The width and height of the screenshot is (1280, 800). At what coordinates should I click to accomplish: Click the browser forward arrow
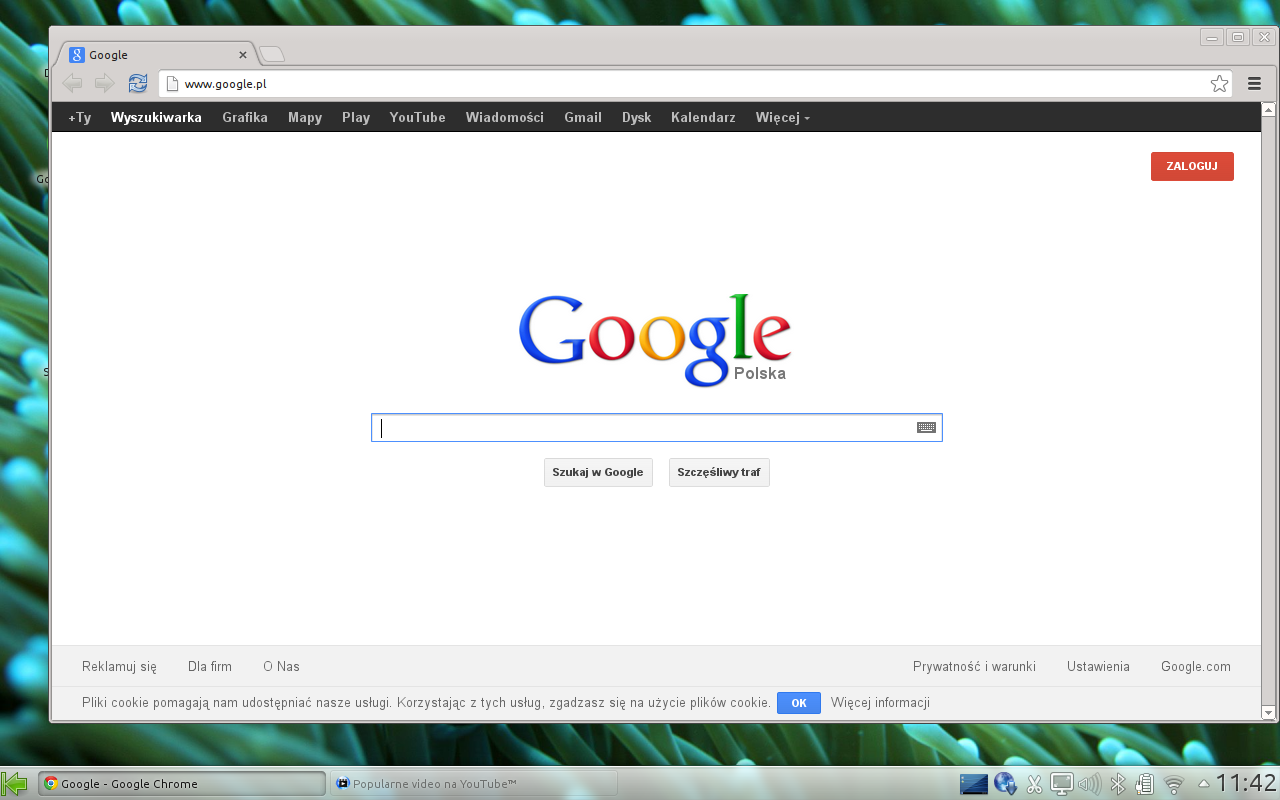[x=104, y=84]
